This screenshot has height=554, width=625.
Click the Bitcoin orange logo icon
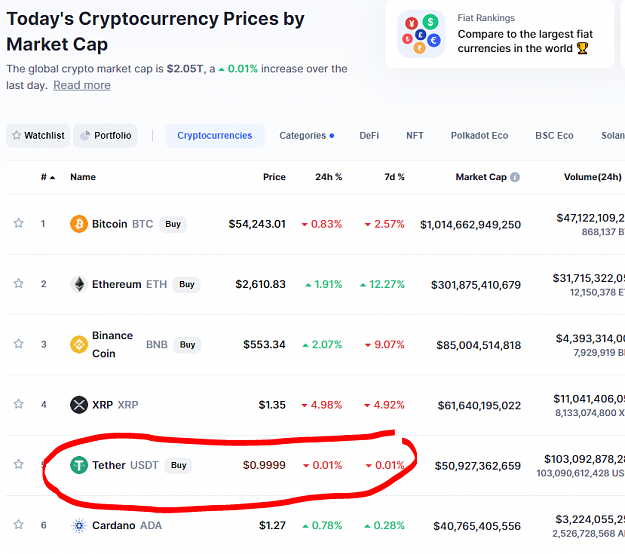click(79, 224)
